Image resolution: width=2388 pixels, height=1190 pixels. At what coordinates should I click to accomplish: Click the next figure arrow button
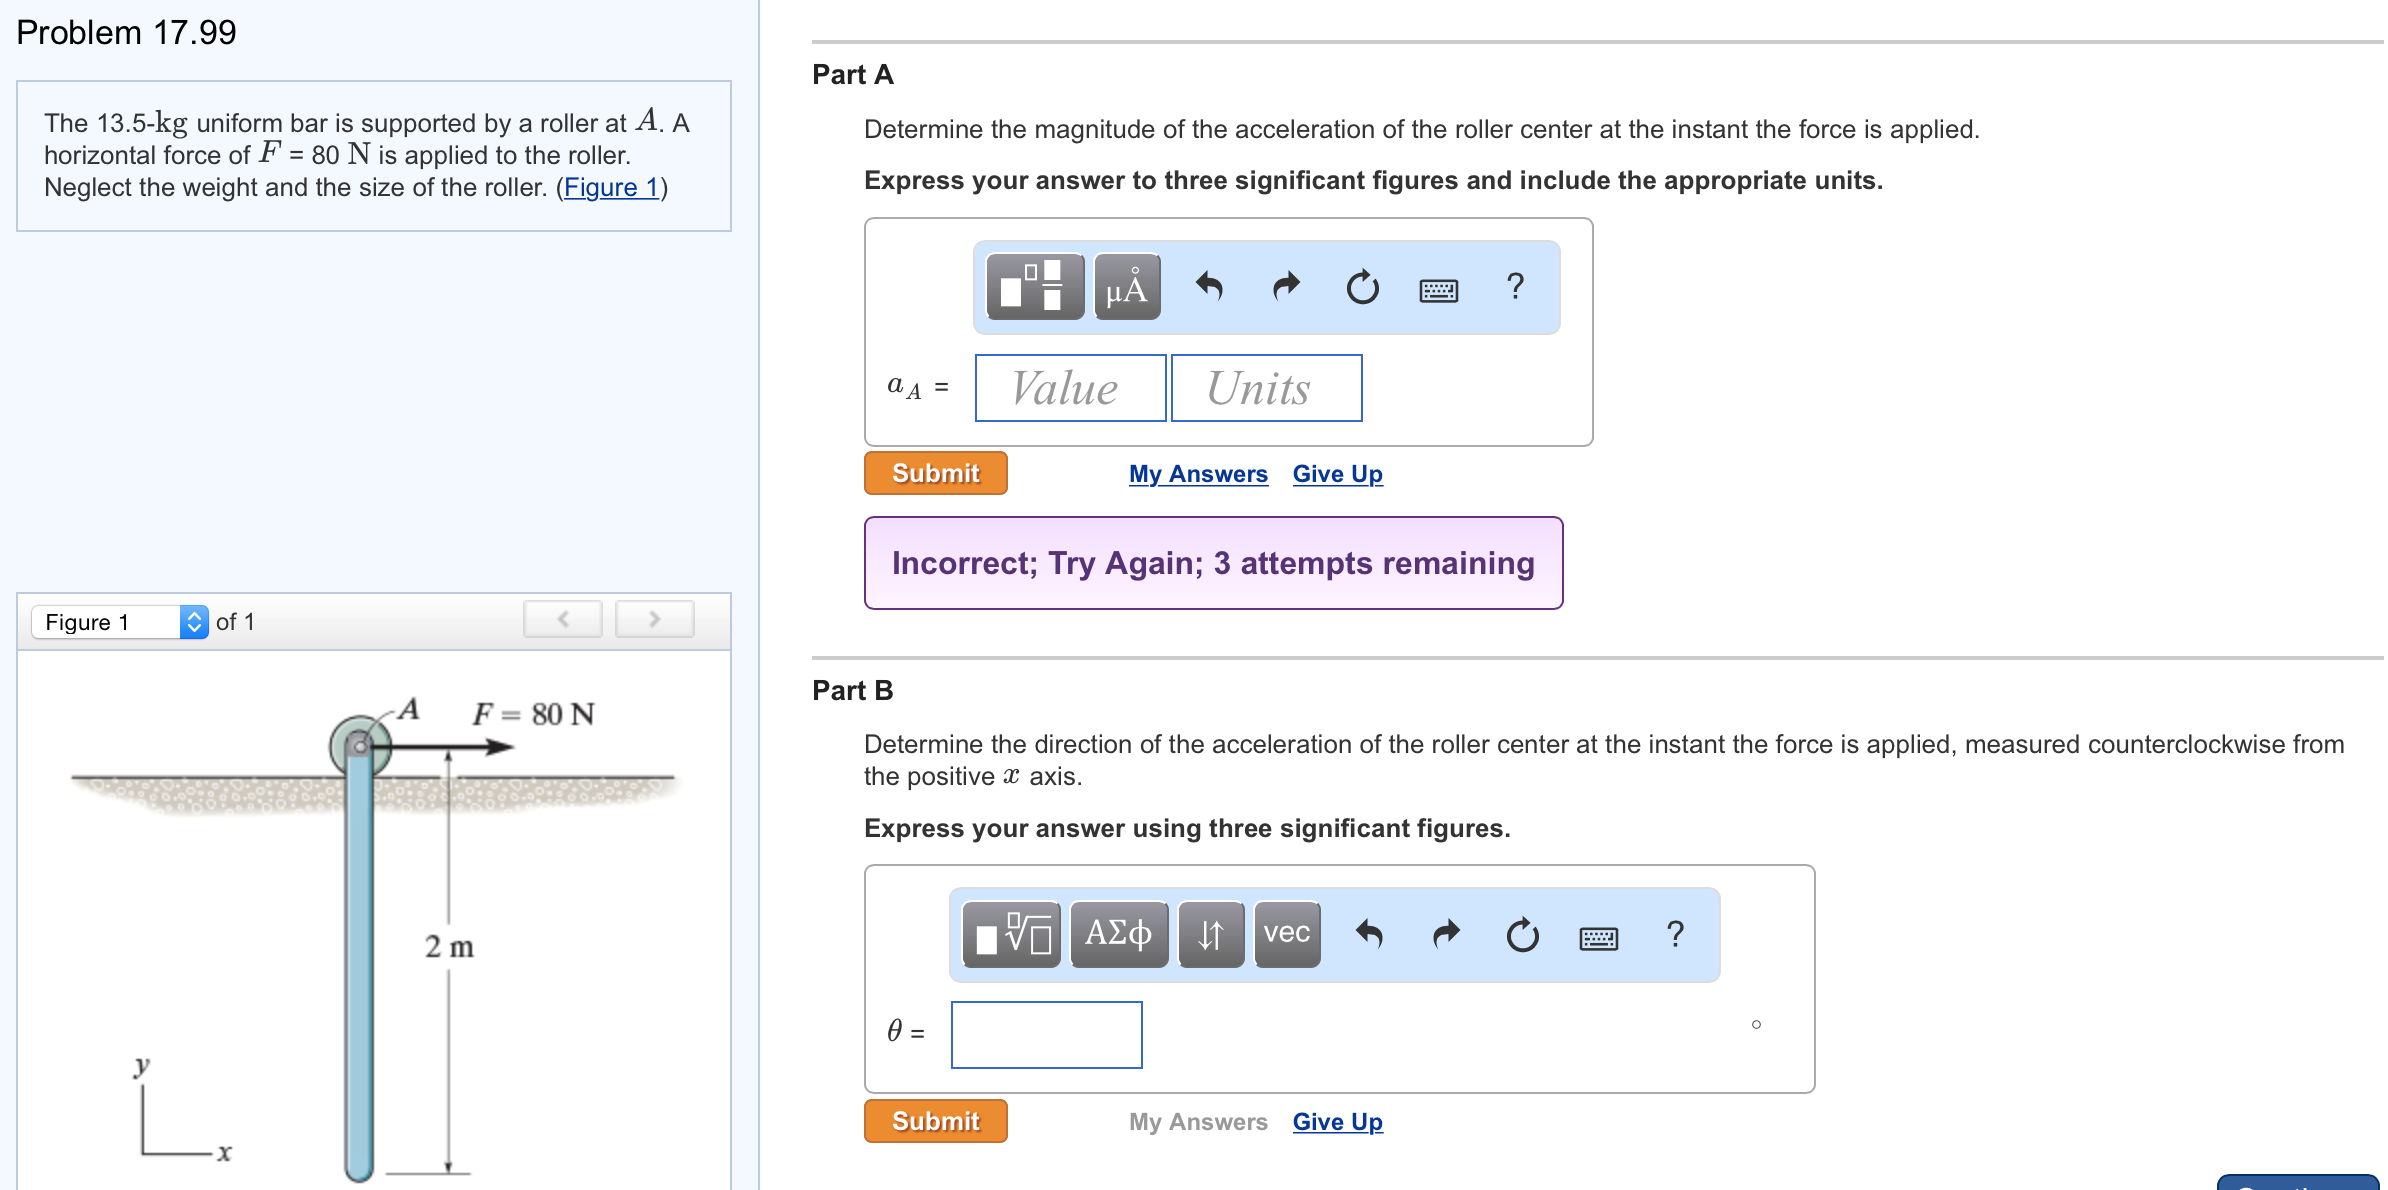pyautogui.click(x=653, y=618)
